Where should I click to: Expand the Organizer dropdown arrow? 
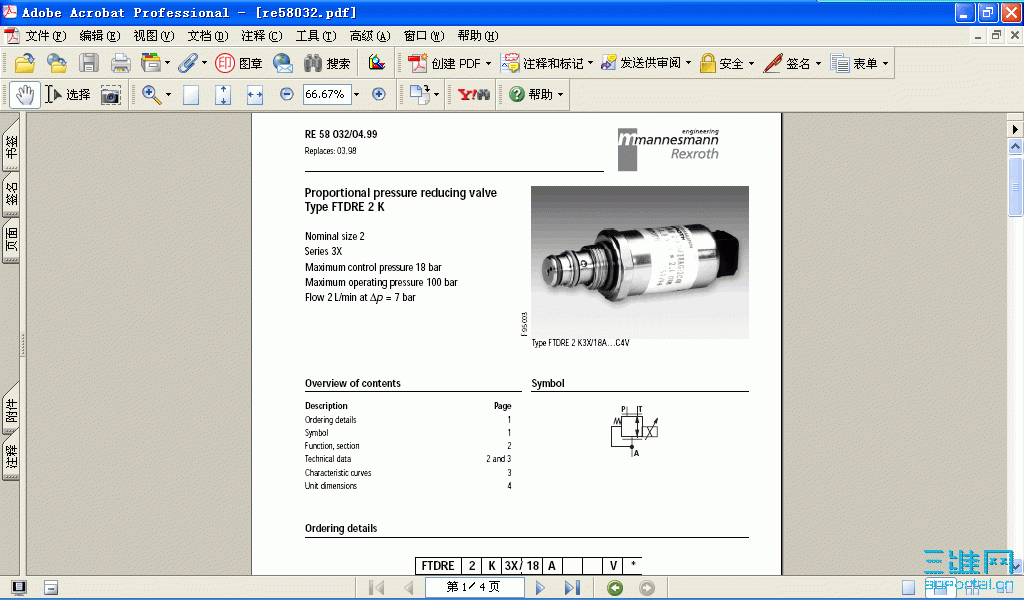coord(168,63)
